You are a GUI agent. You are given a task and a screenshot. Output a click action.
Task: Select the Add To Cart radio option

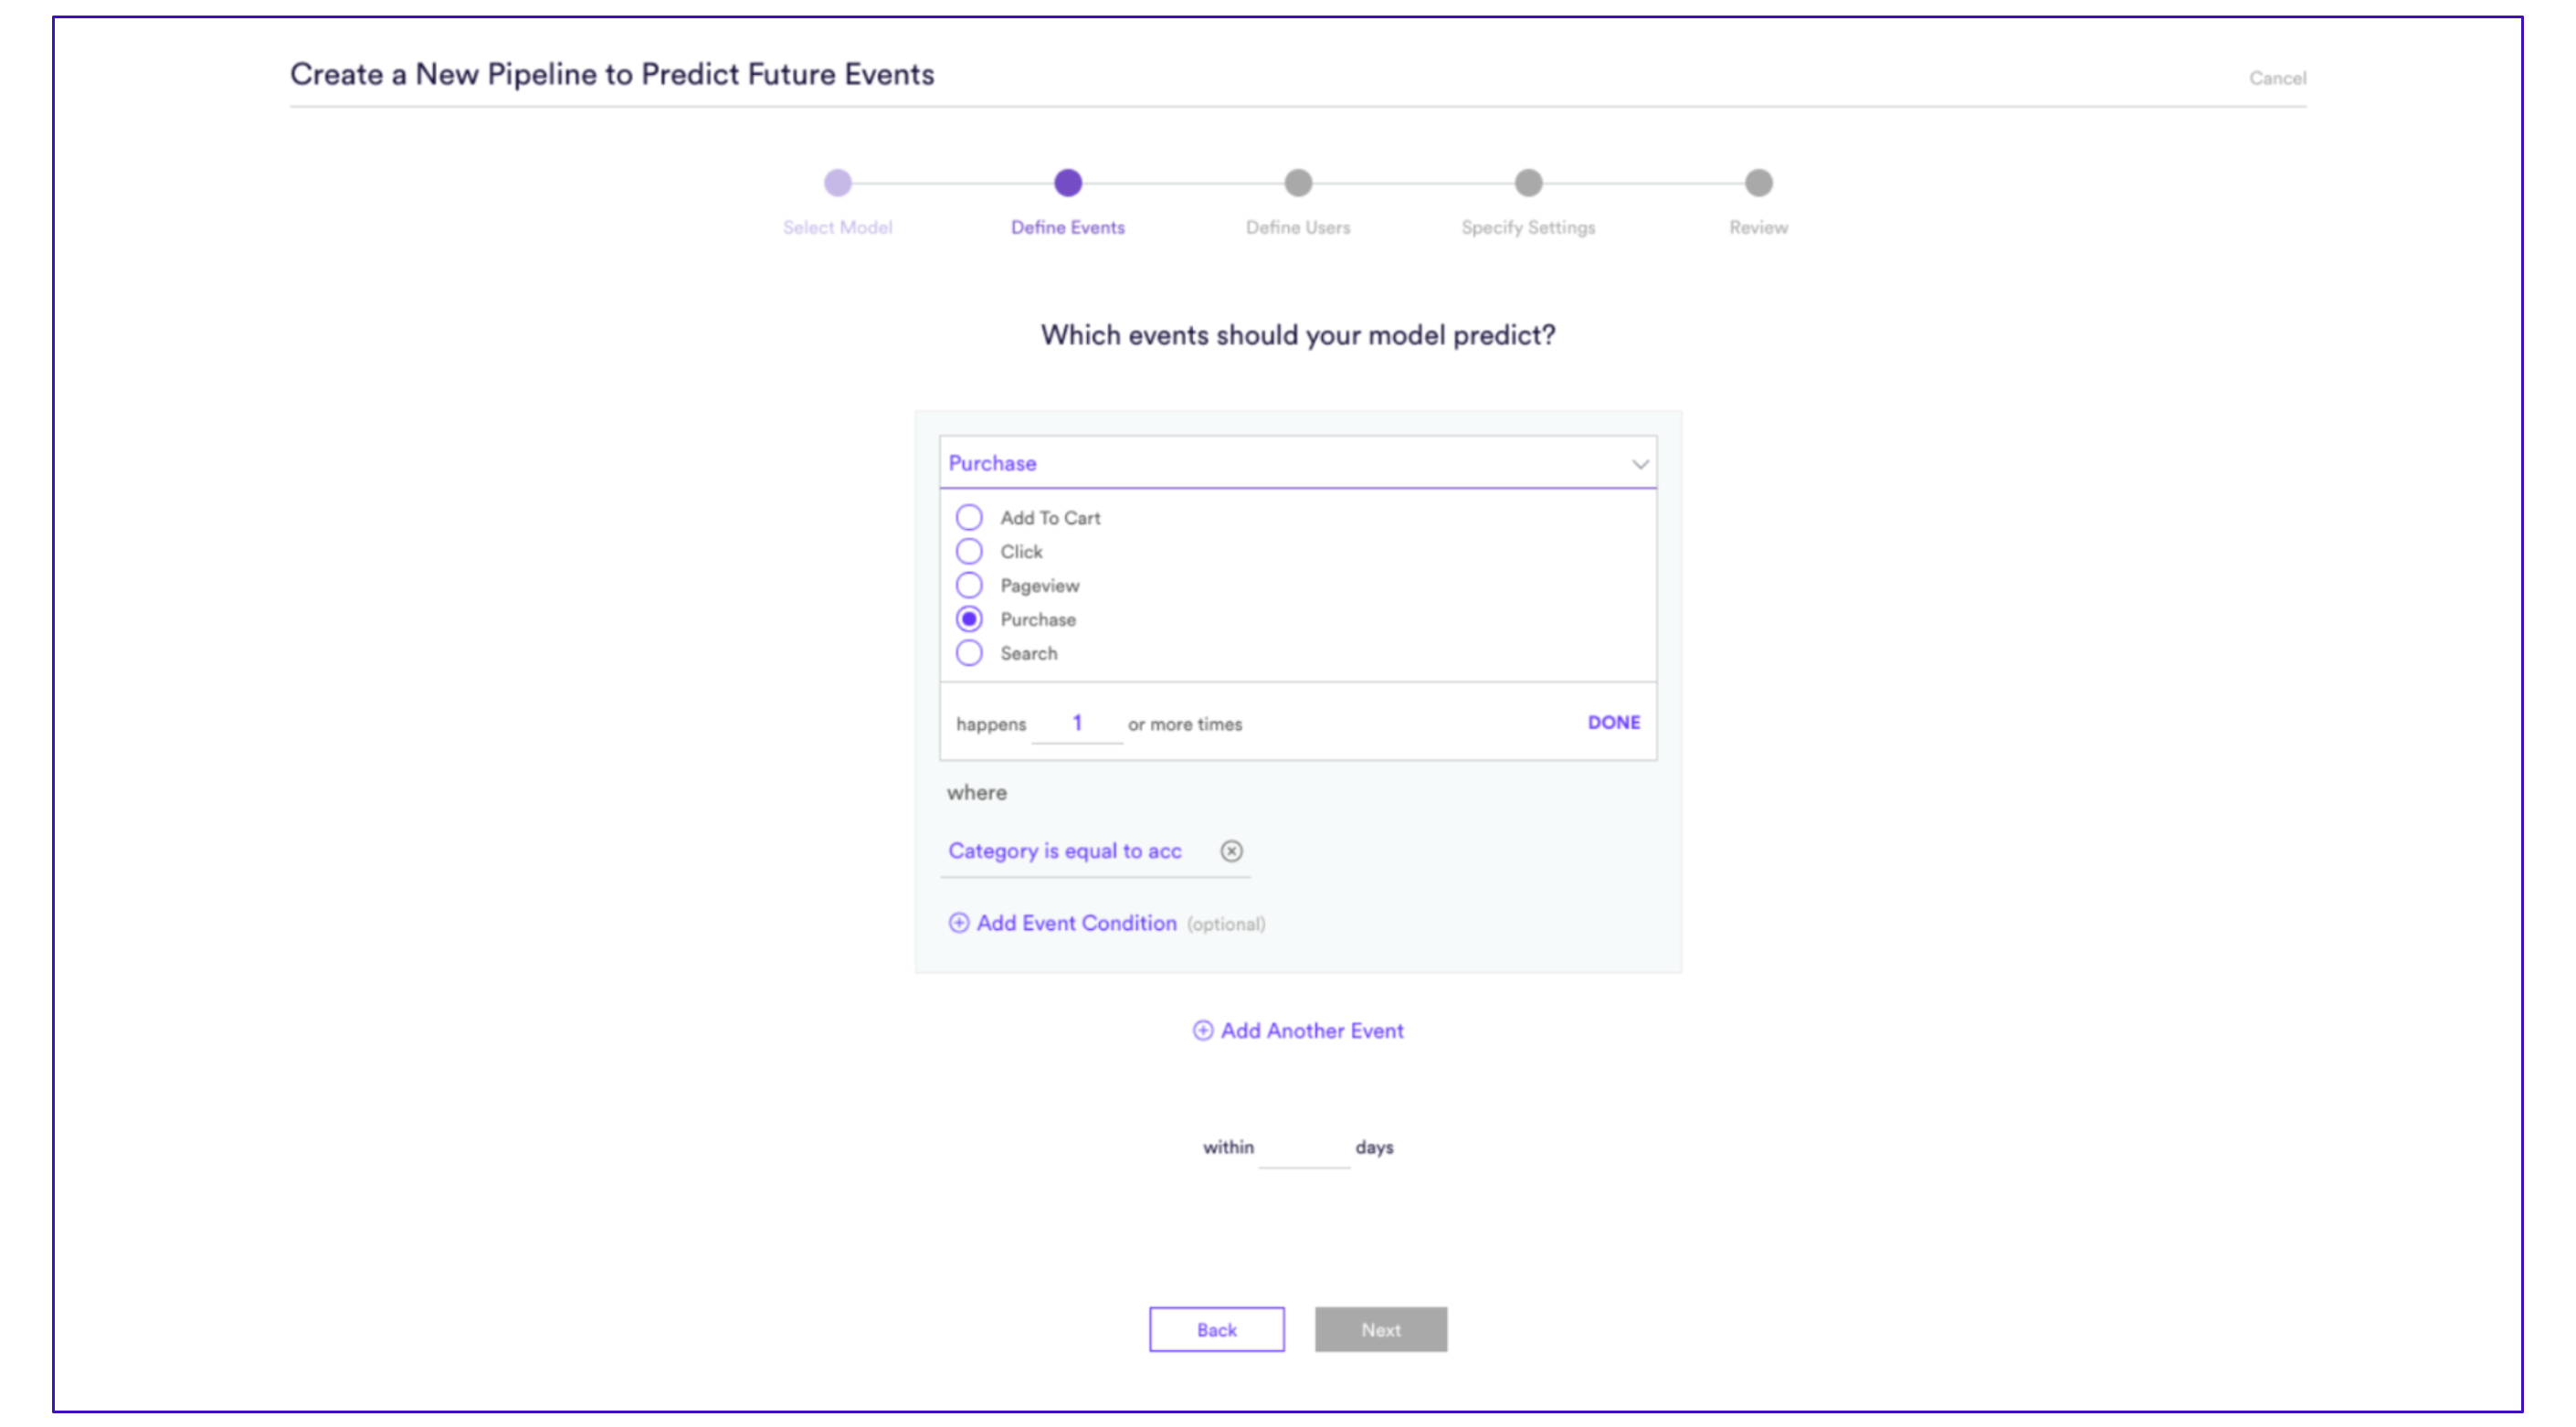click(x=969, y=518)
